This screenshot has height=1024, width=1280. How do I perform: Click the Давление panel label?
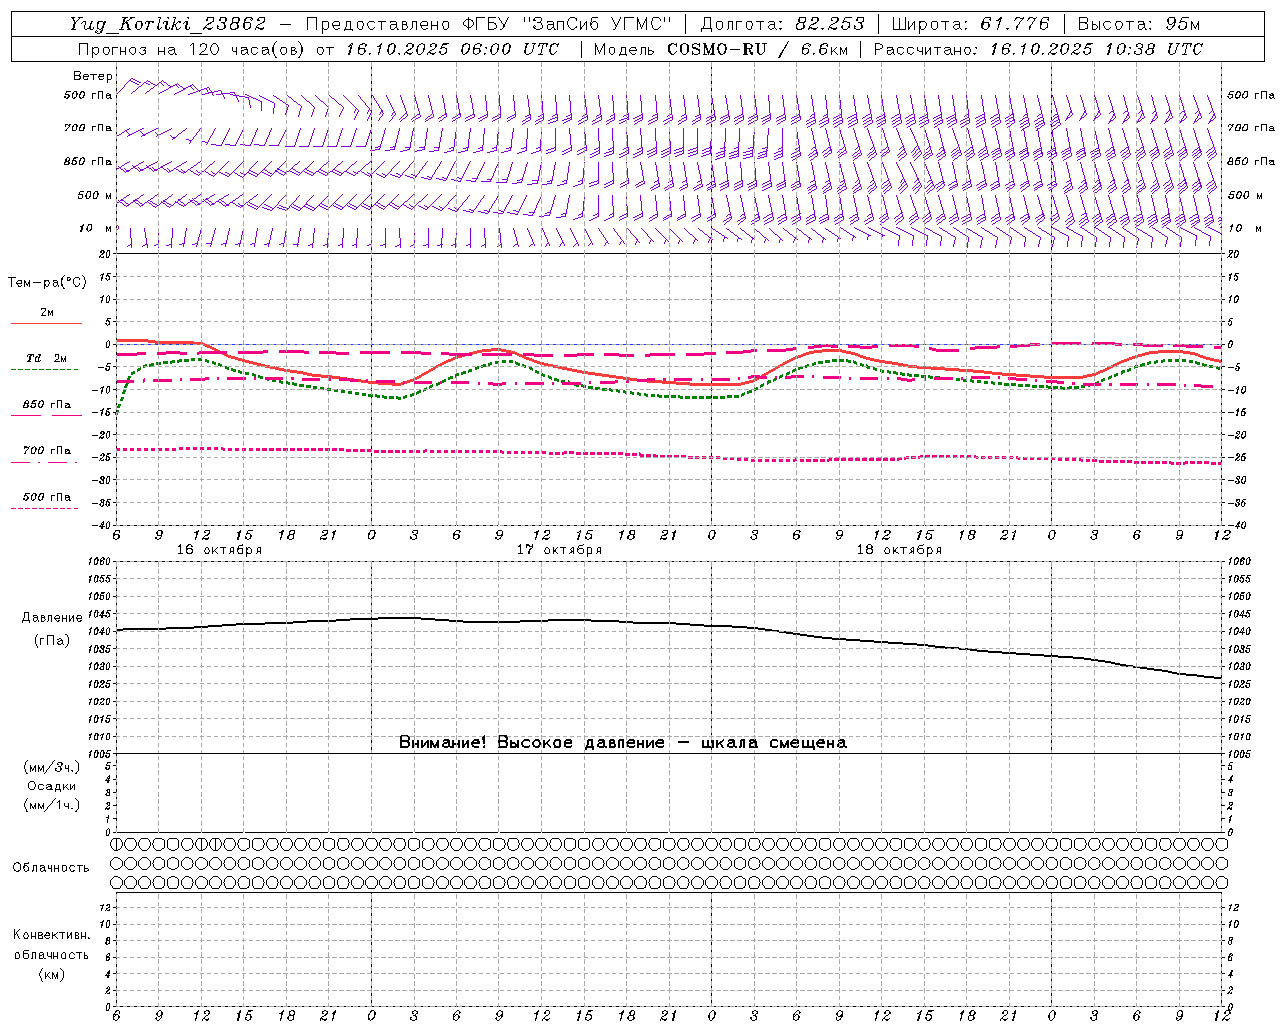(52, 618)
